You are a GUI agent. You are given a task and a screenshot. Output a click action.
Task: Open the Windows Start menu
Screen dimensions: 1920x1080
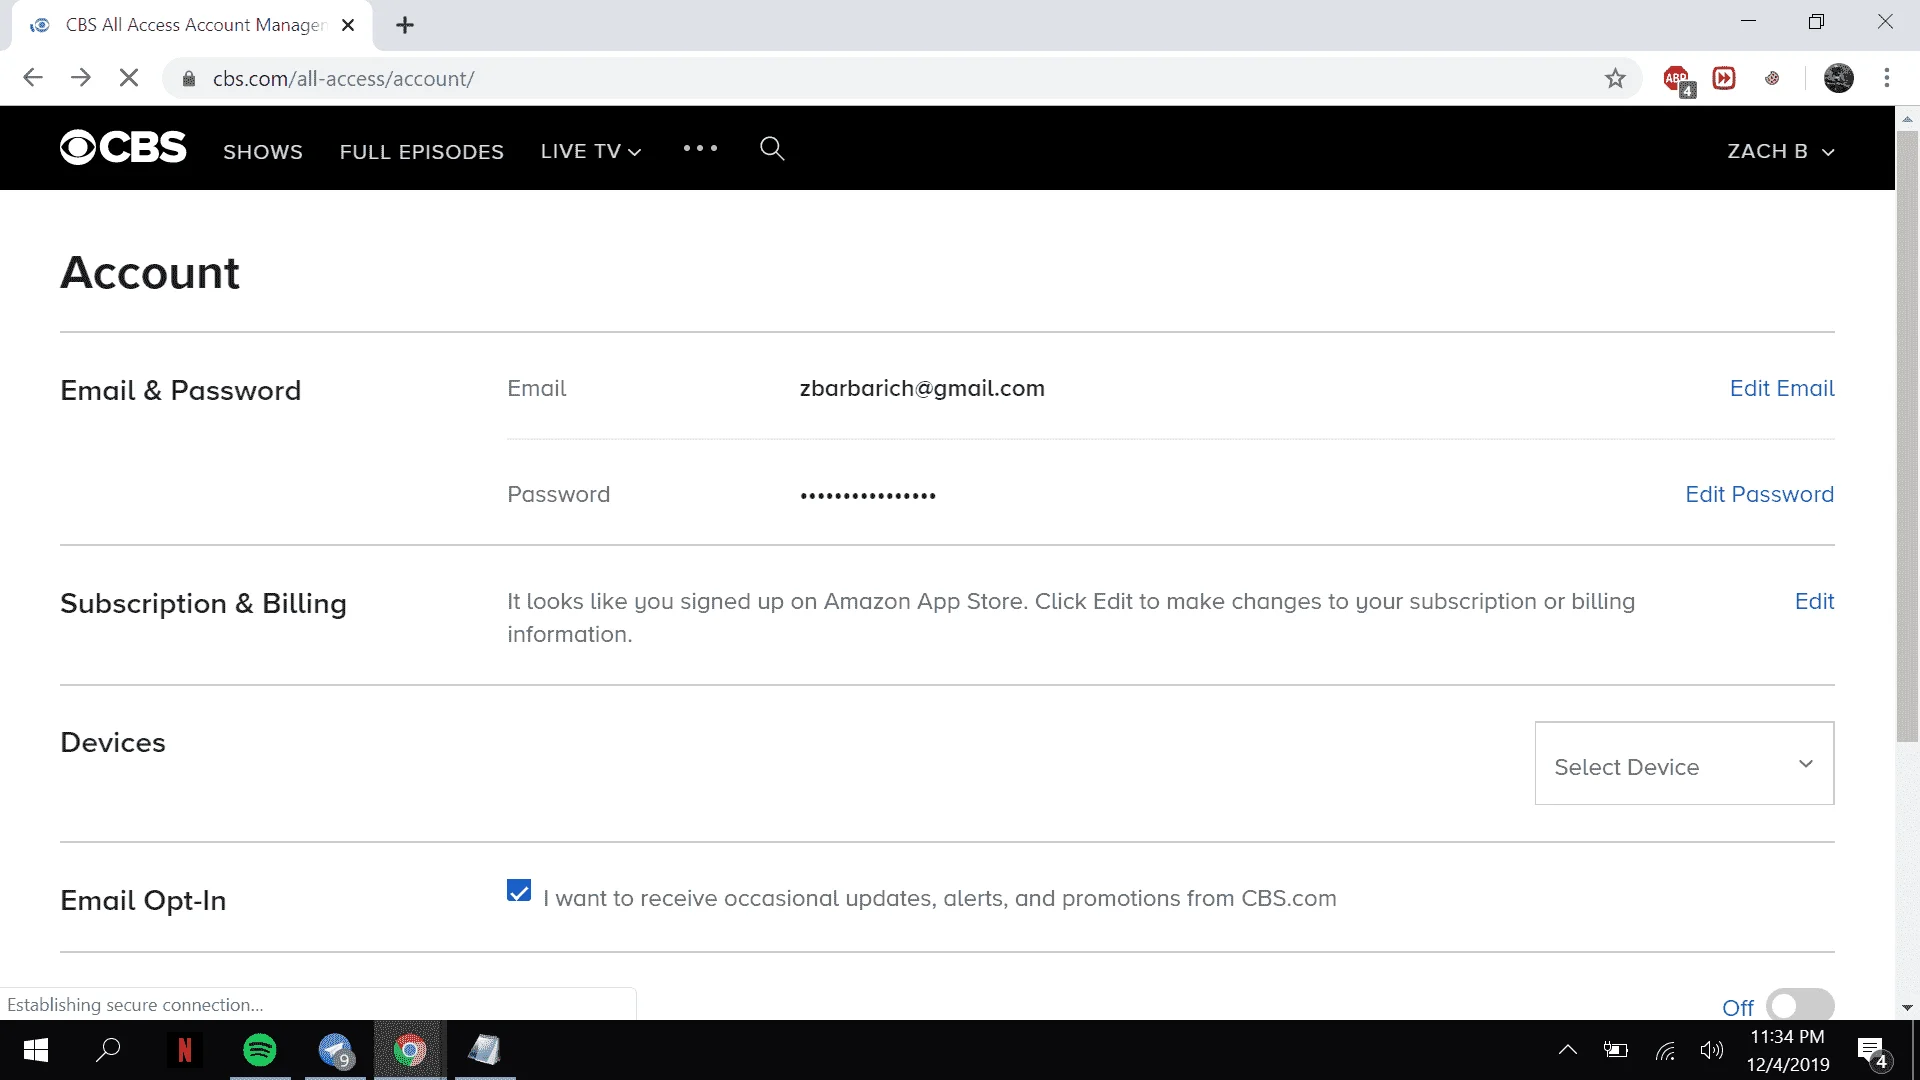[x=36, y=1050]
